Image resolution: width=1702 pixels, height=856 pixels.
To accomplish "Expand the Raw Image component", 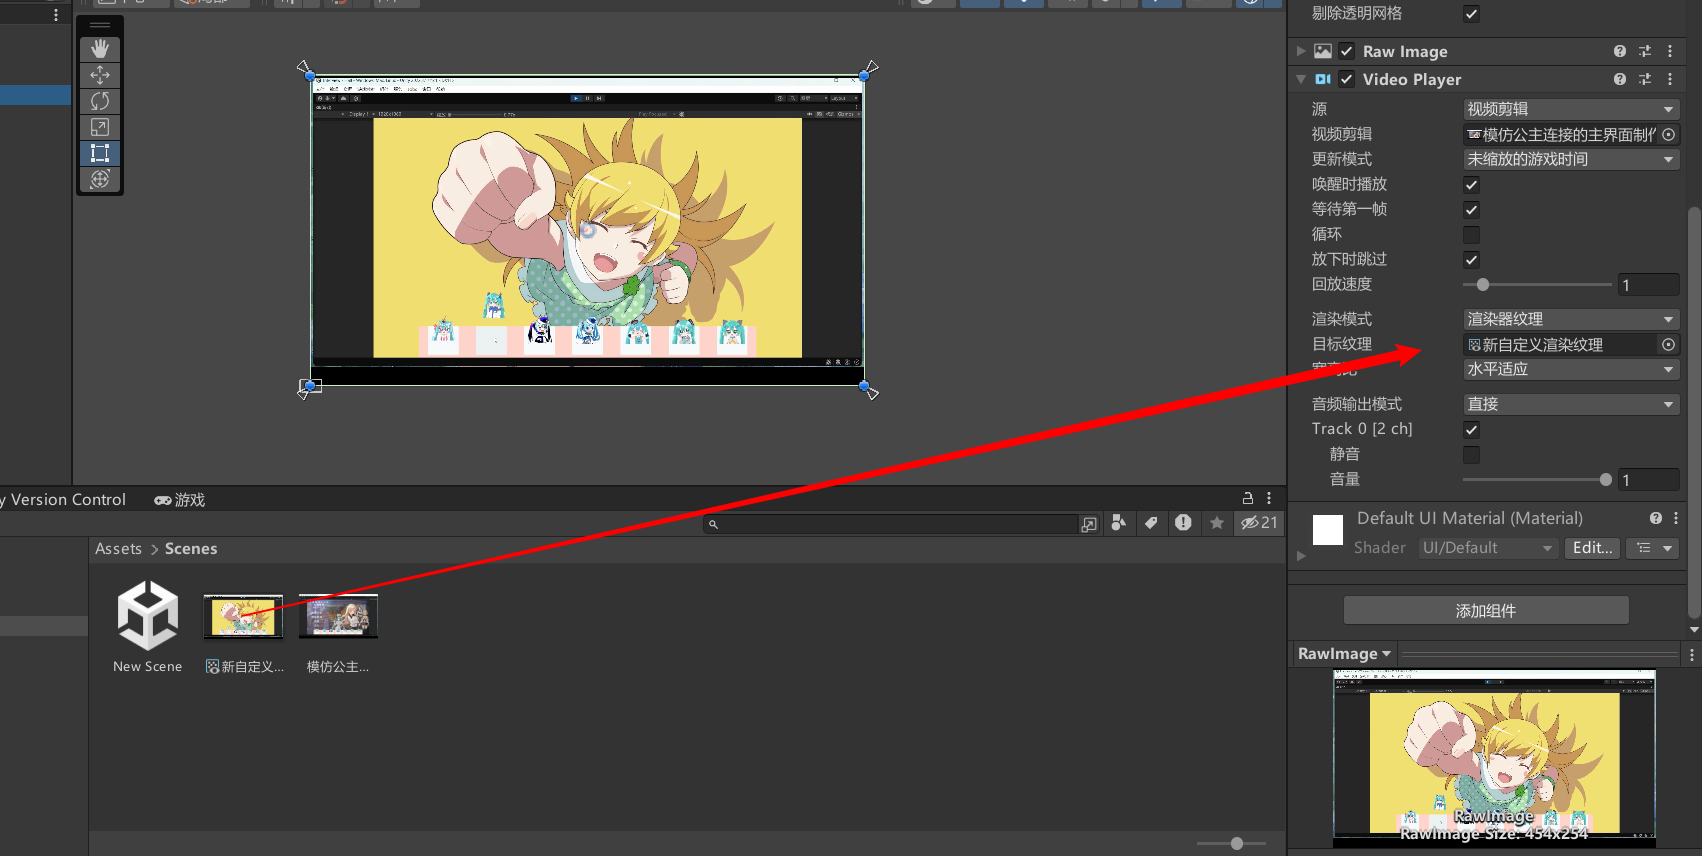I will click(x=1301, y=51).
